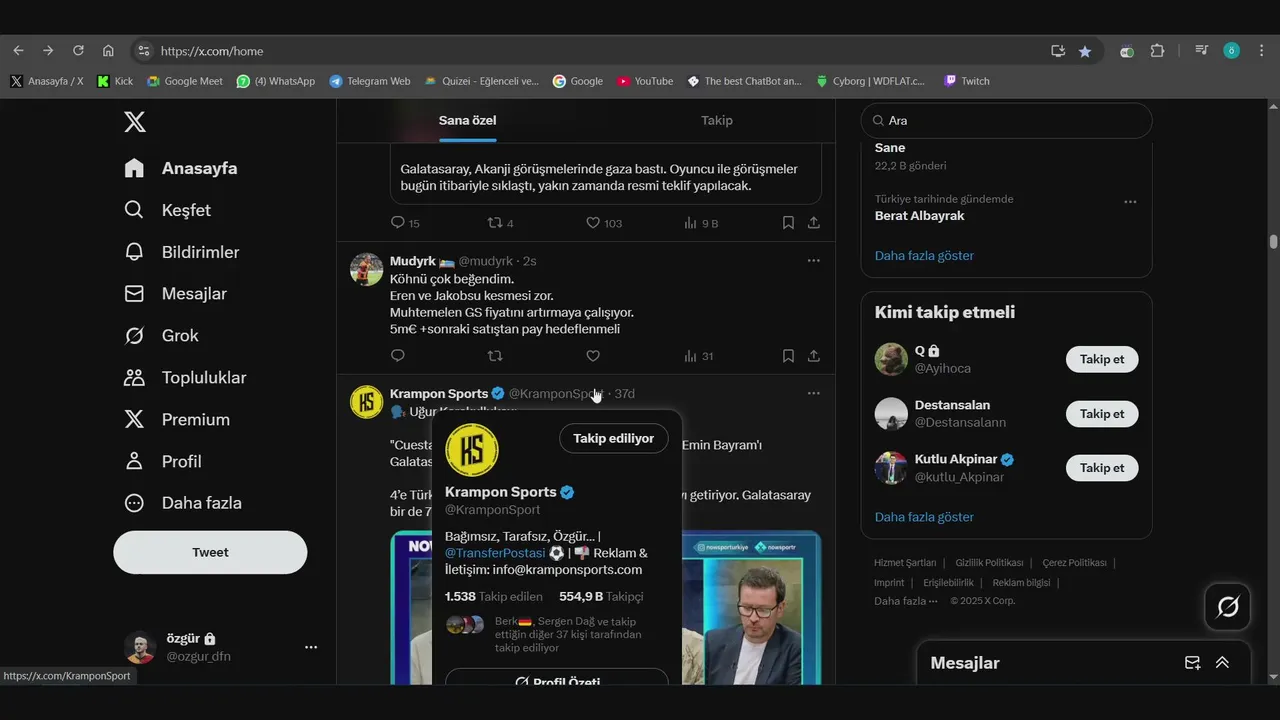Open the 1.538 Takip edilen list
1280x720 pixels.
click(x=493, y=597)
